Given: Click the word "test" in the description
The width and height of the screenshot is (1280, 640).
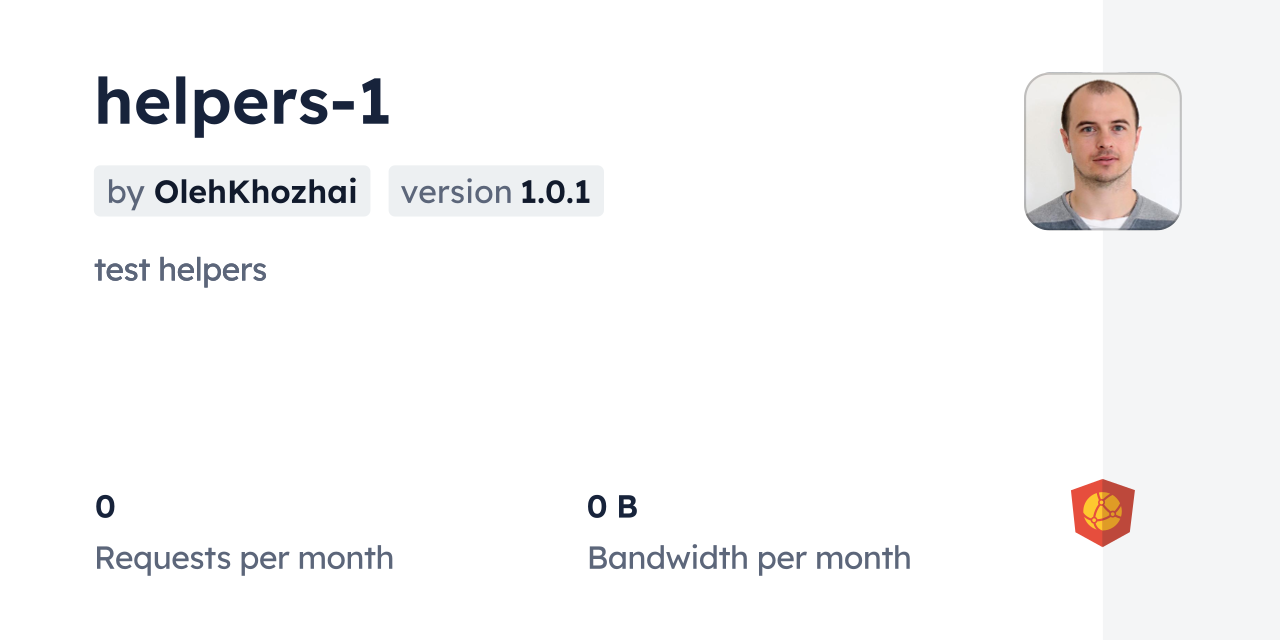Looking at the screenshot, I should tap(122, 270).
